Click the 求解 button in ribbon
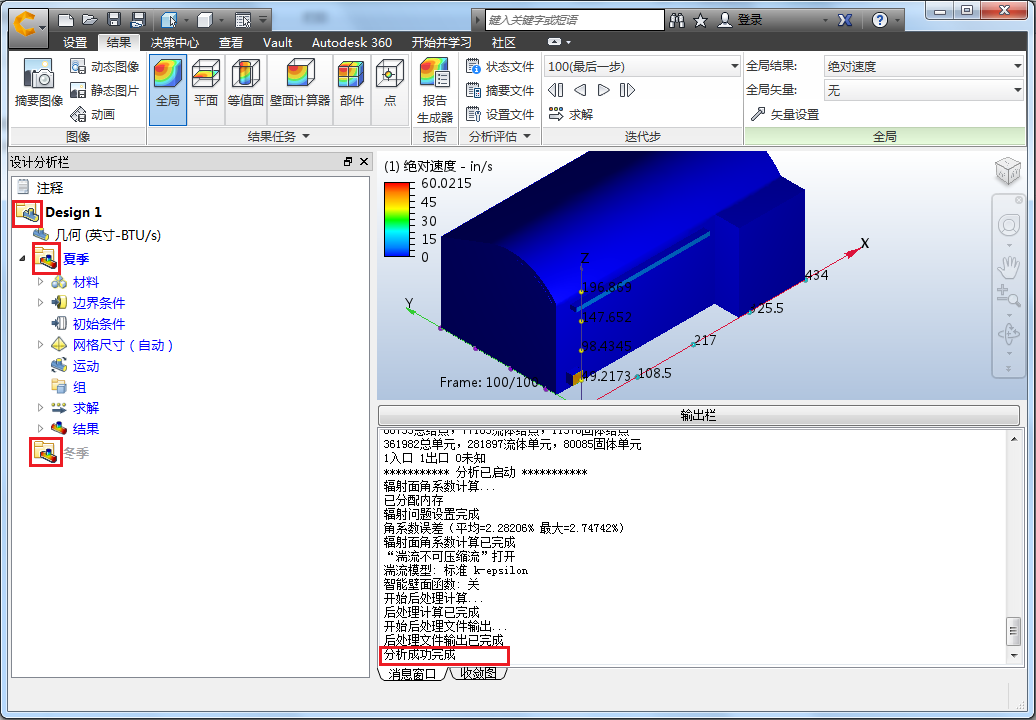The width and height of the screenshot is (1036, 720). (571, 114)
